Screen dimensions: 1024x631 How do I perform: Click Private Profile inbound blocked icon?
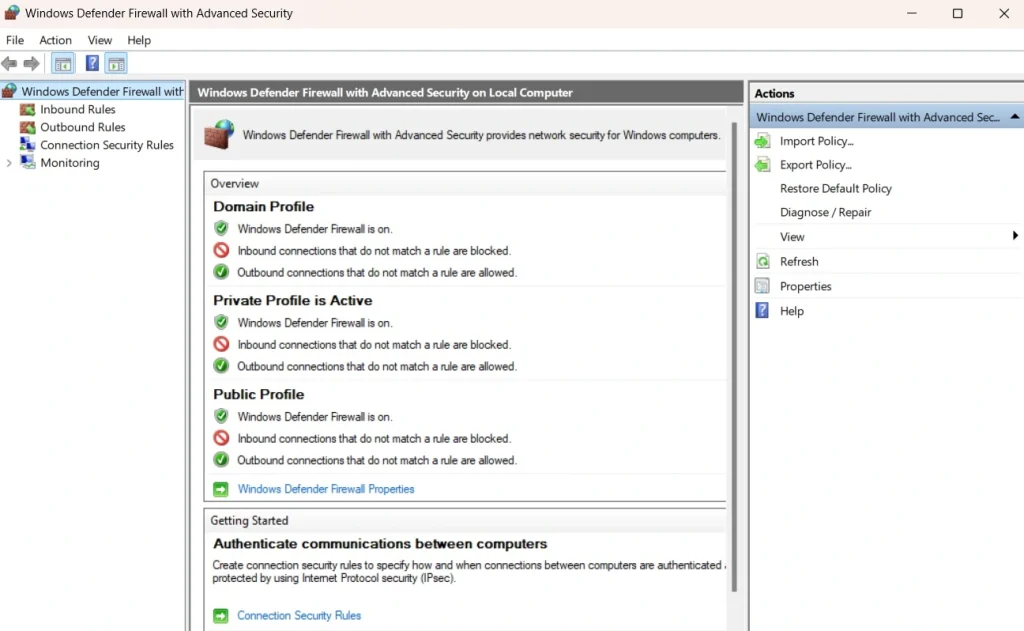pyautogui.click(x=221, y=344)
